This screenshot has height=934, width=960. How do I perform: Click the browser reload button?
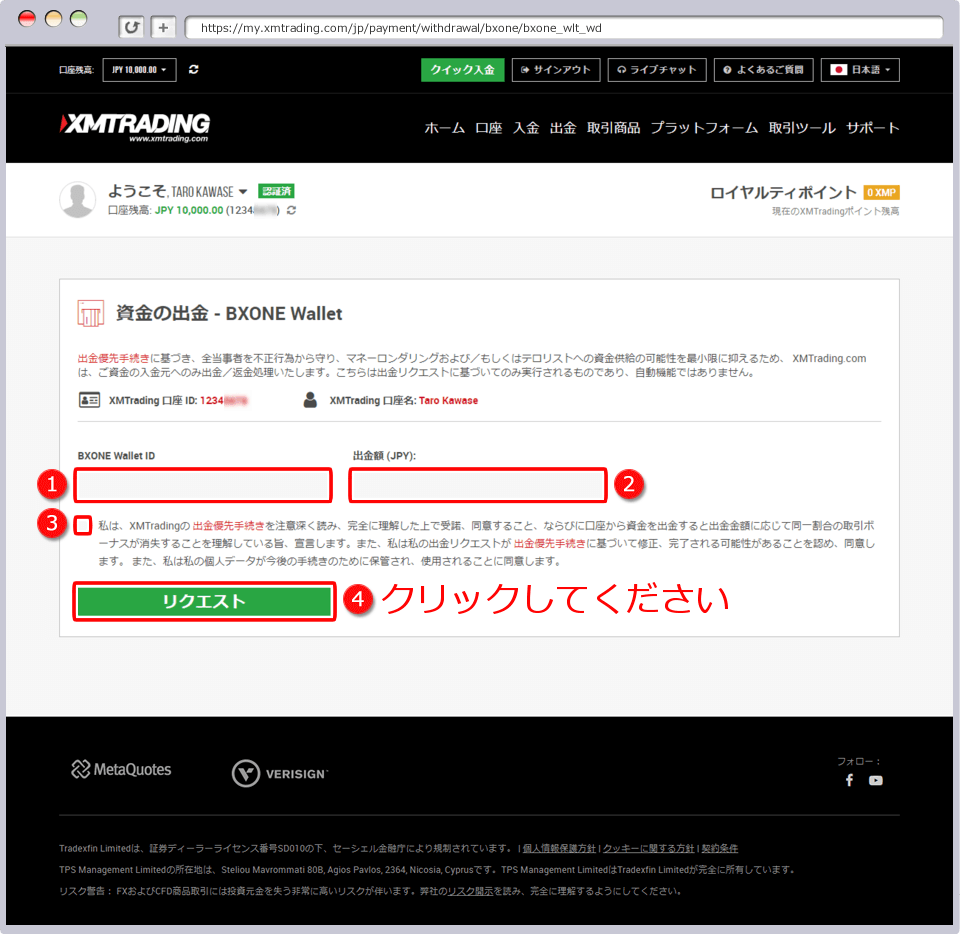point(131,27)
